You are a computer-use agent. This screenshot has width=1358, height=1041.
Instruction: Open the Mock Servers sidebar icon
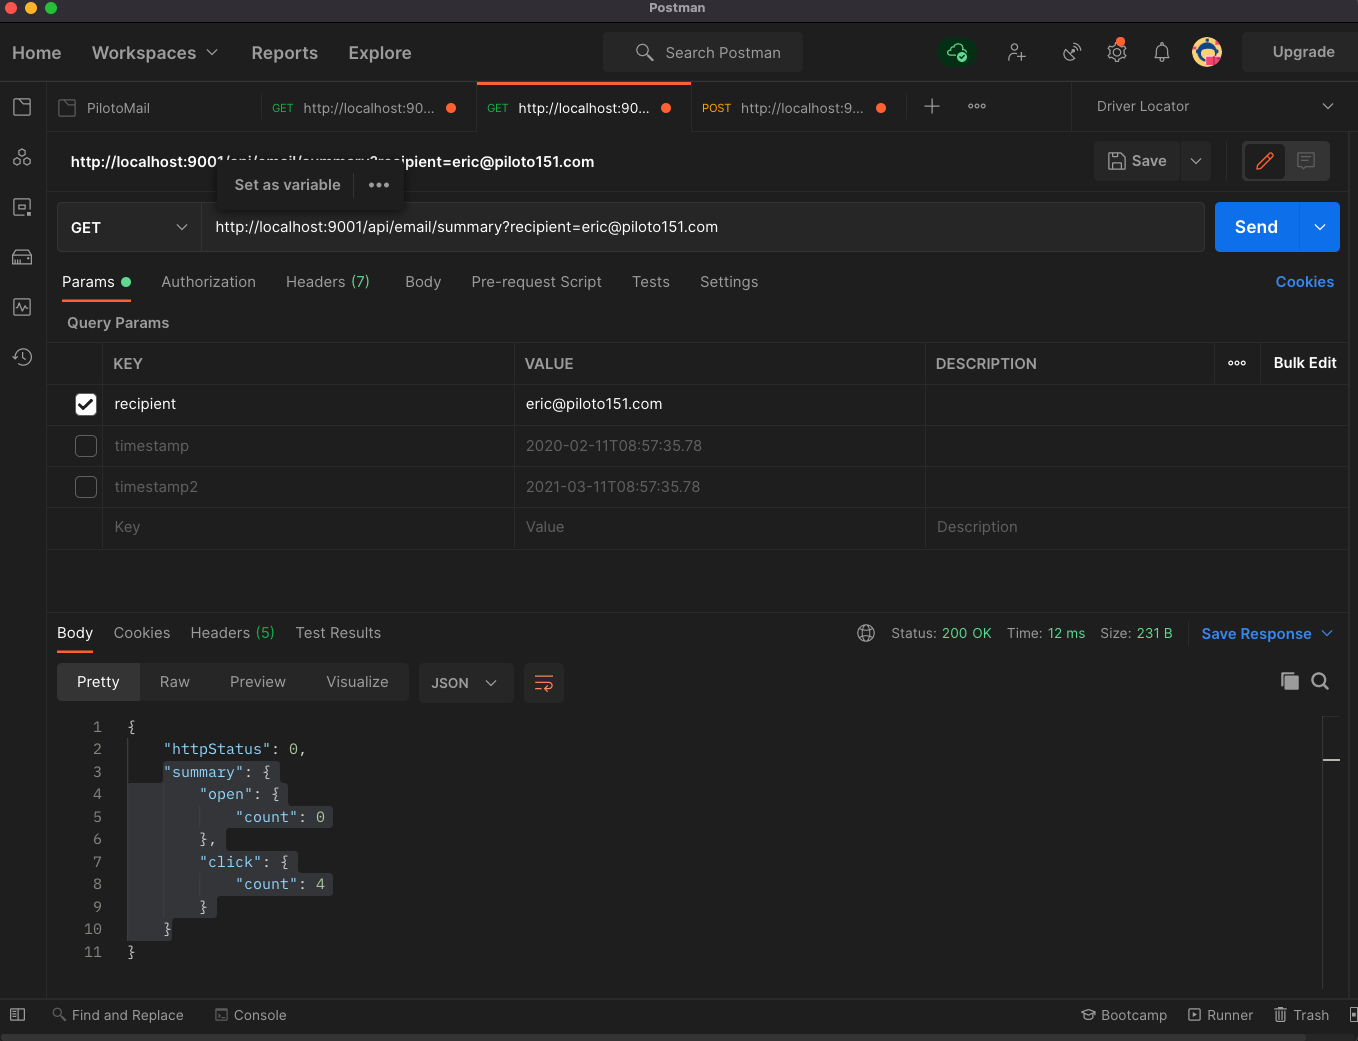(x=22, y=257)
